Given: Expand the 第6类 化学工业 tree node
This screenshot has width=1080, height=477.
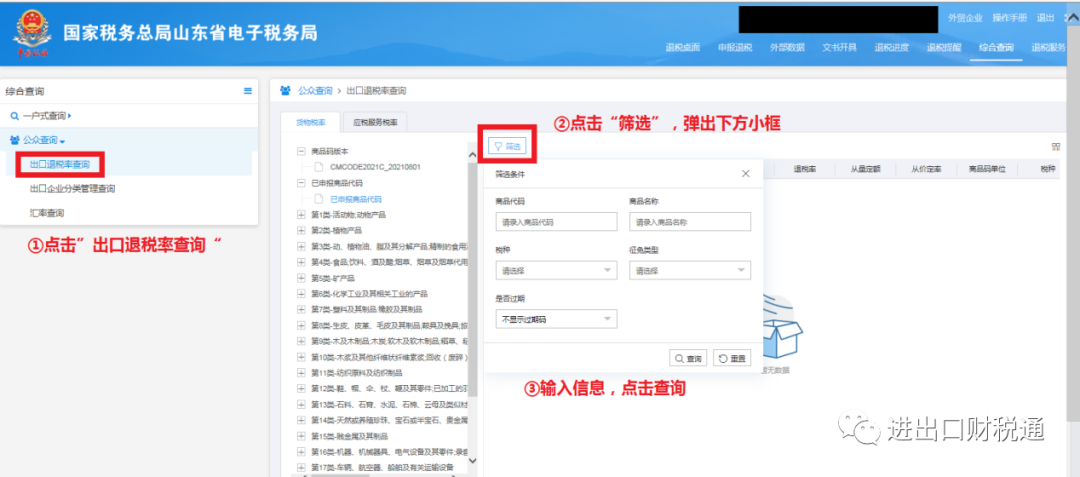Looking at the screenshot, I should (x=300, y=294).
